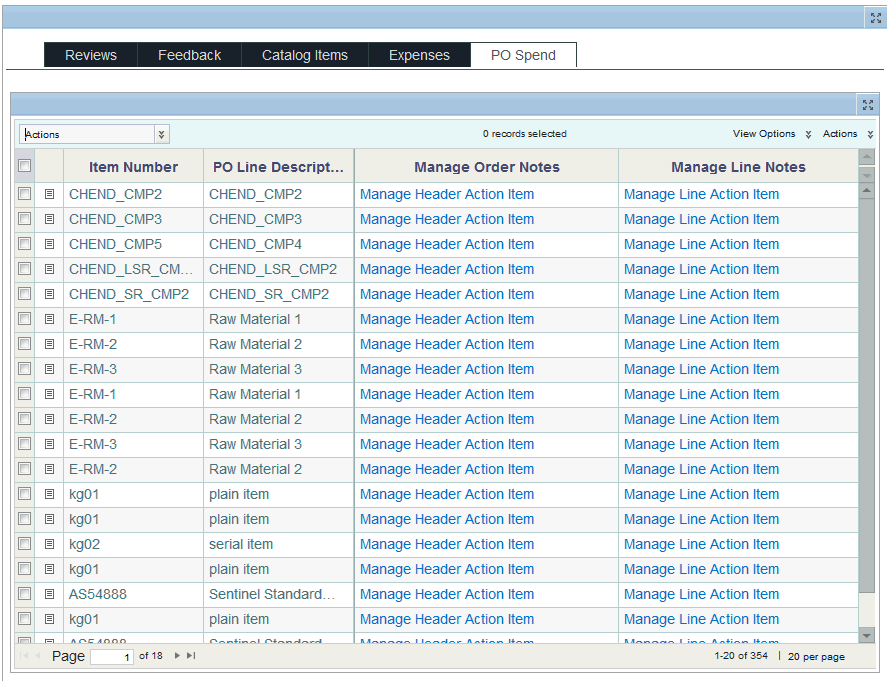Check the CHEND_SR_CMP2 row checkbox
The width and height of the screenshot is (887, 681).
[24, 294]
